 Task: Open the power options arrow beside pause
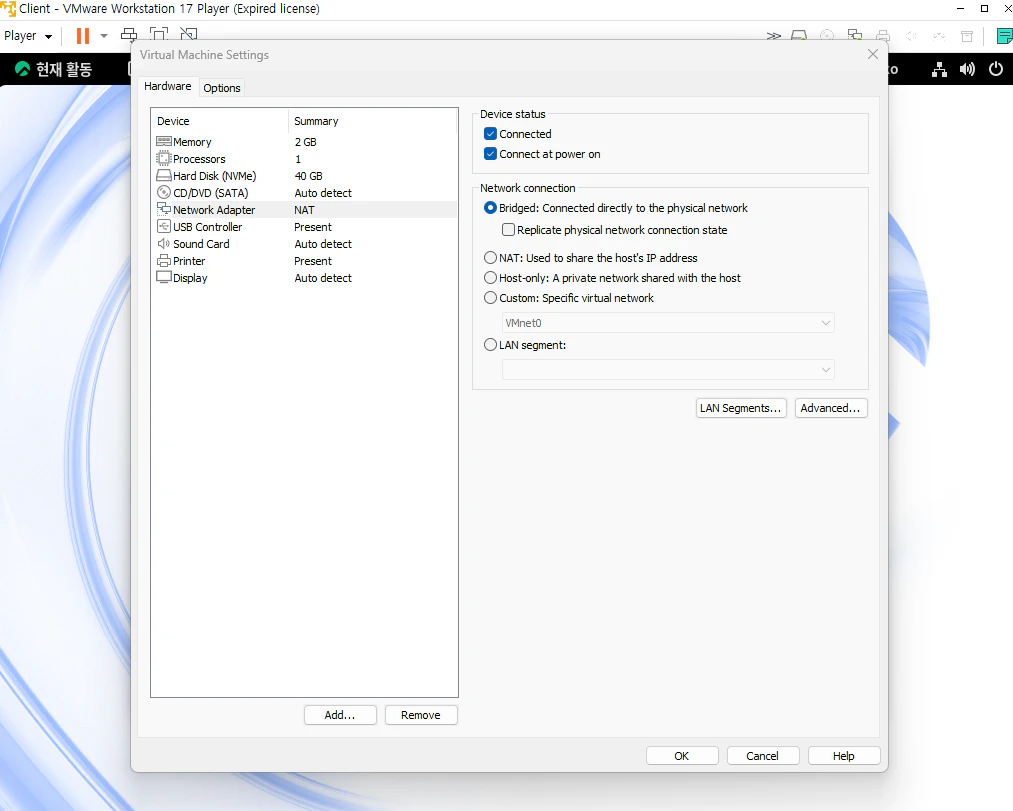[104, 36]
